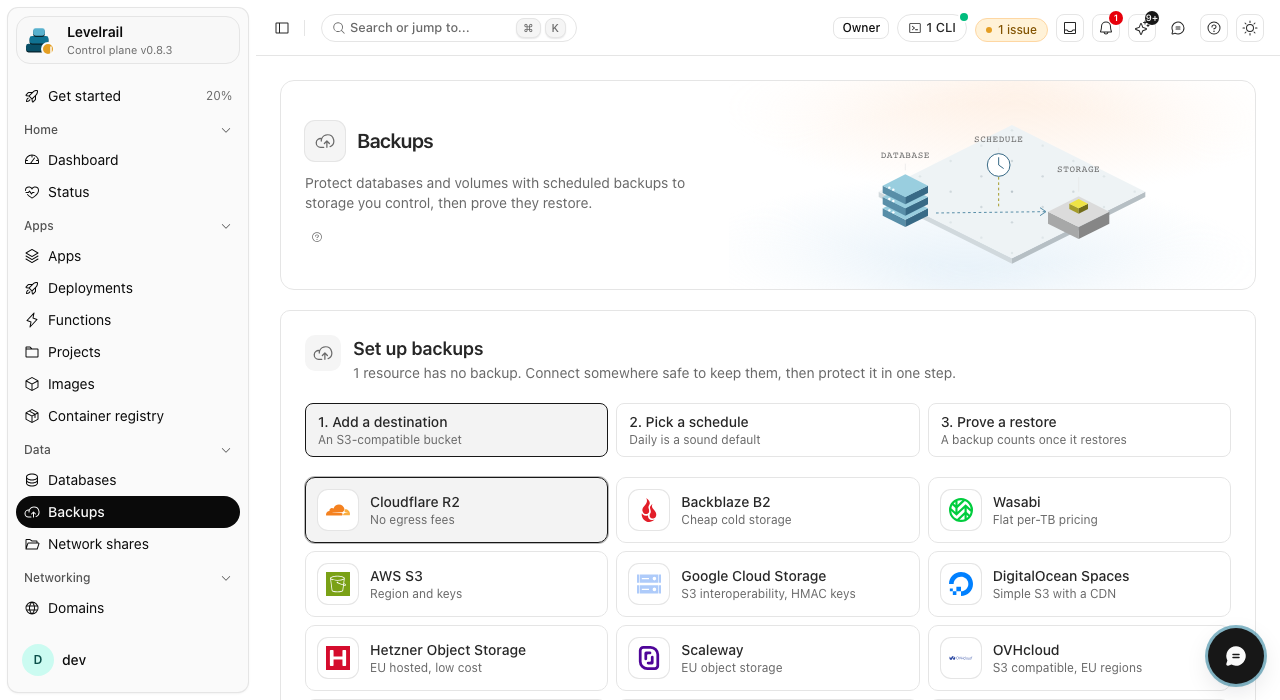The height and width of the screenshot is (700, 1280).
Task: Click the Backblaze B2 flame icon
Action: pos(649,510)
